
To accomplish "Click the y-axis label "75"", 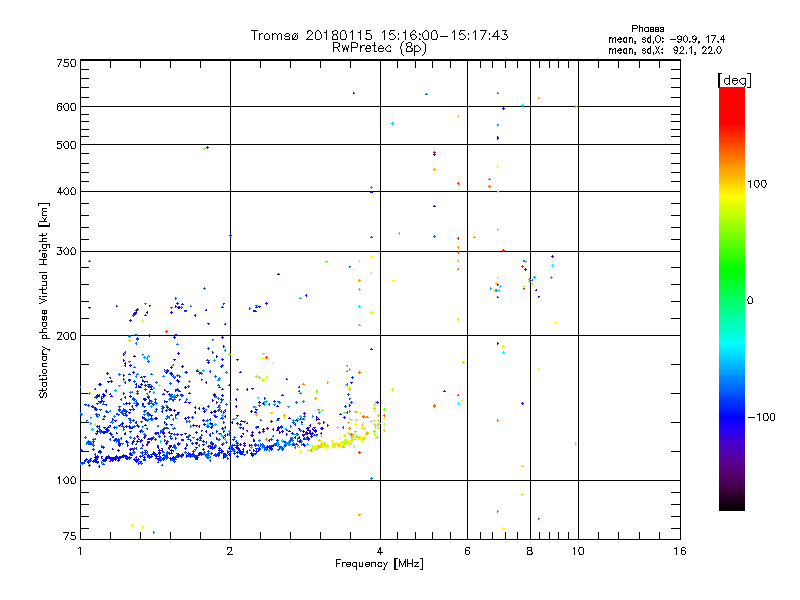I will (x=70, y=536).
